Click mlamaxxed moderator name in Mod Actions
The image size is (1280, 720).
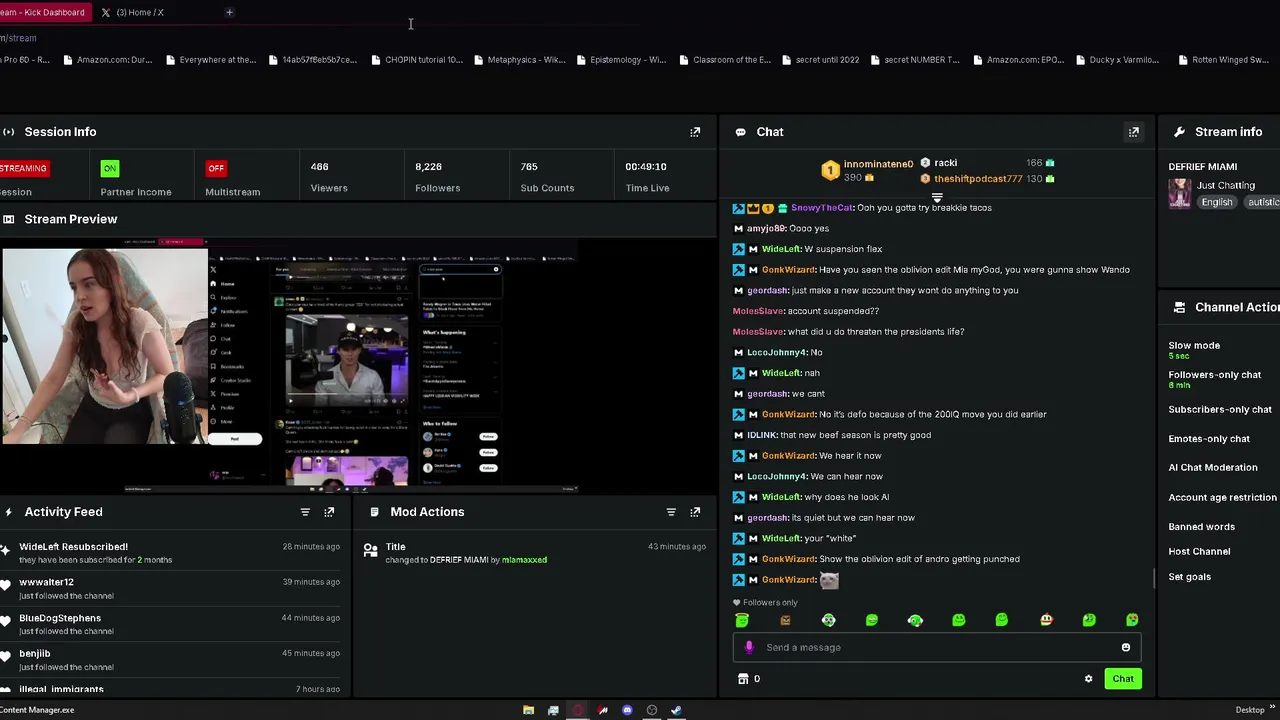pos(524,560)
